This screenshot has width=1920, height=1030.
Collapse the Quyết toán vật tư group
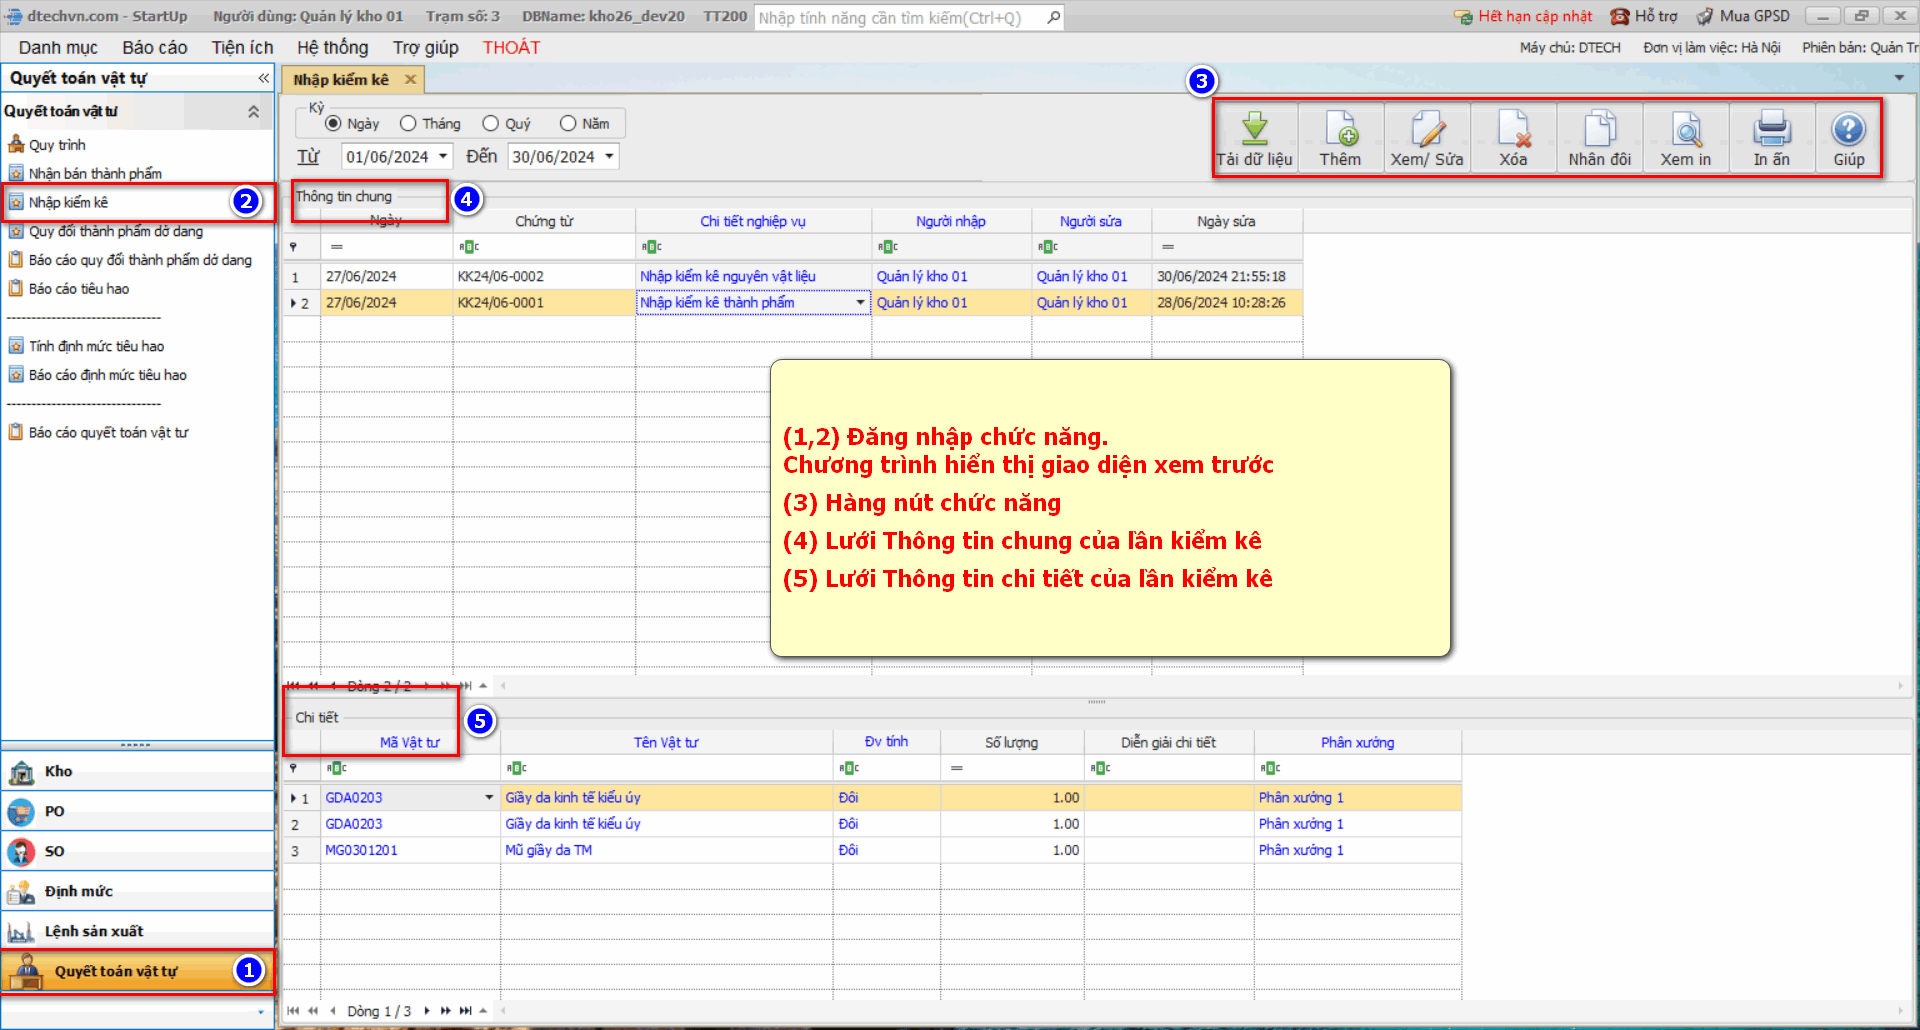pos(253,112)
